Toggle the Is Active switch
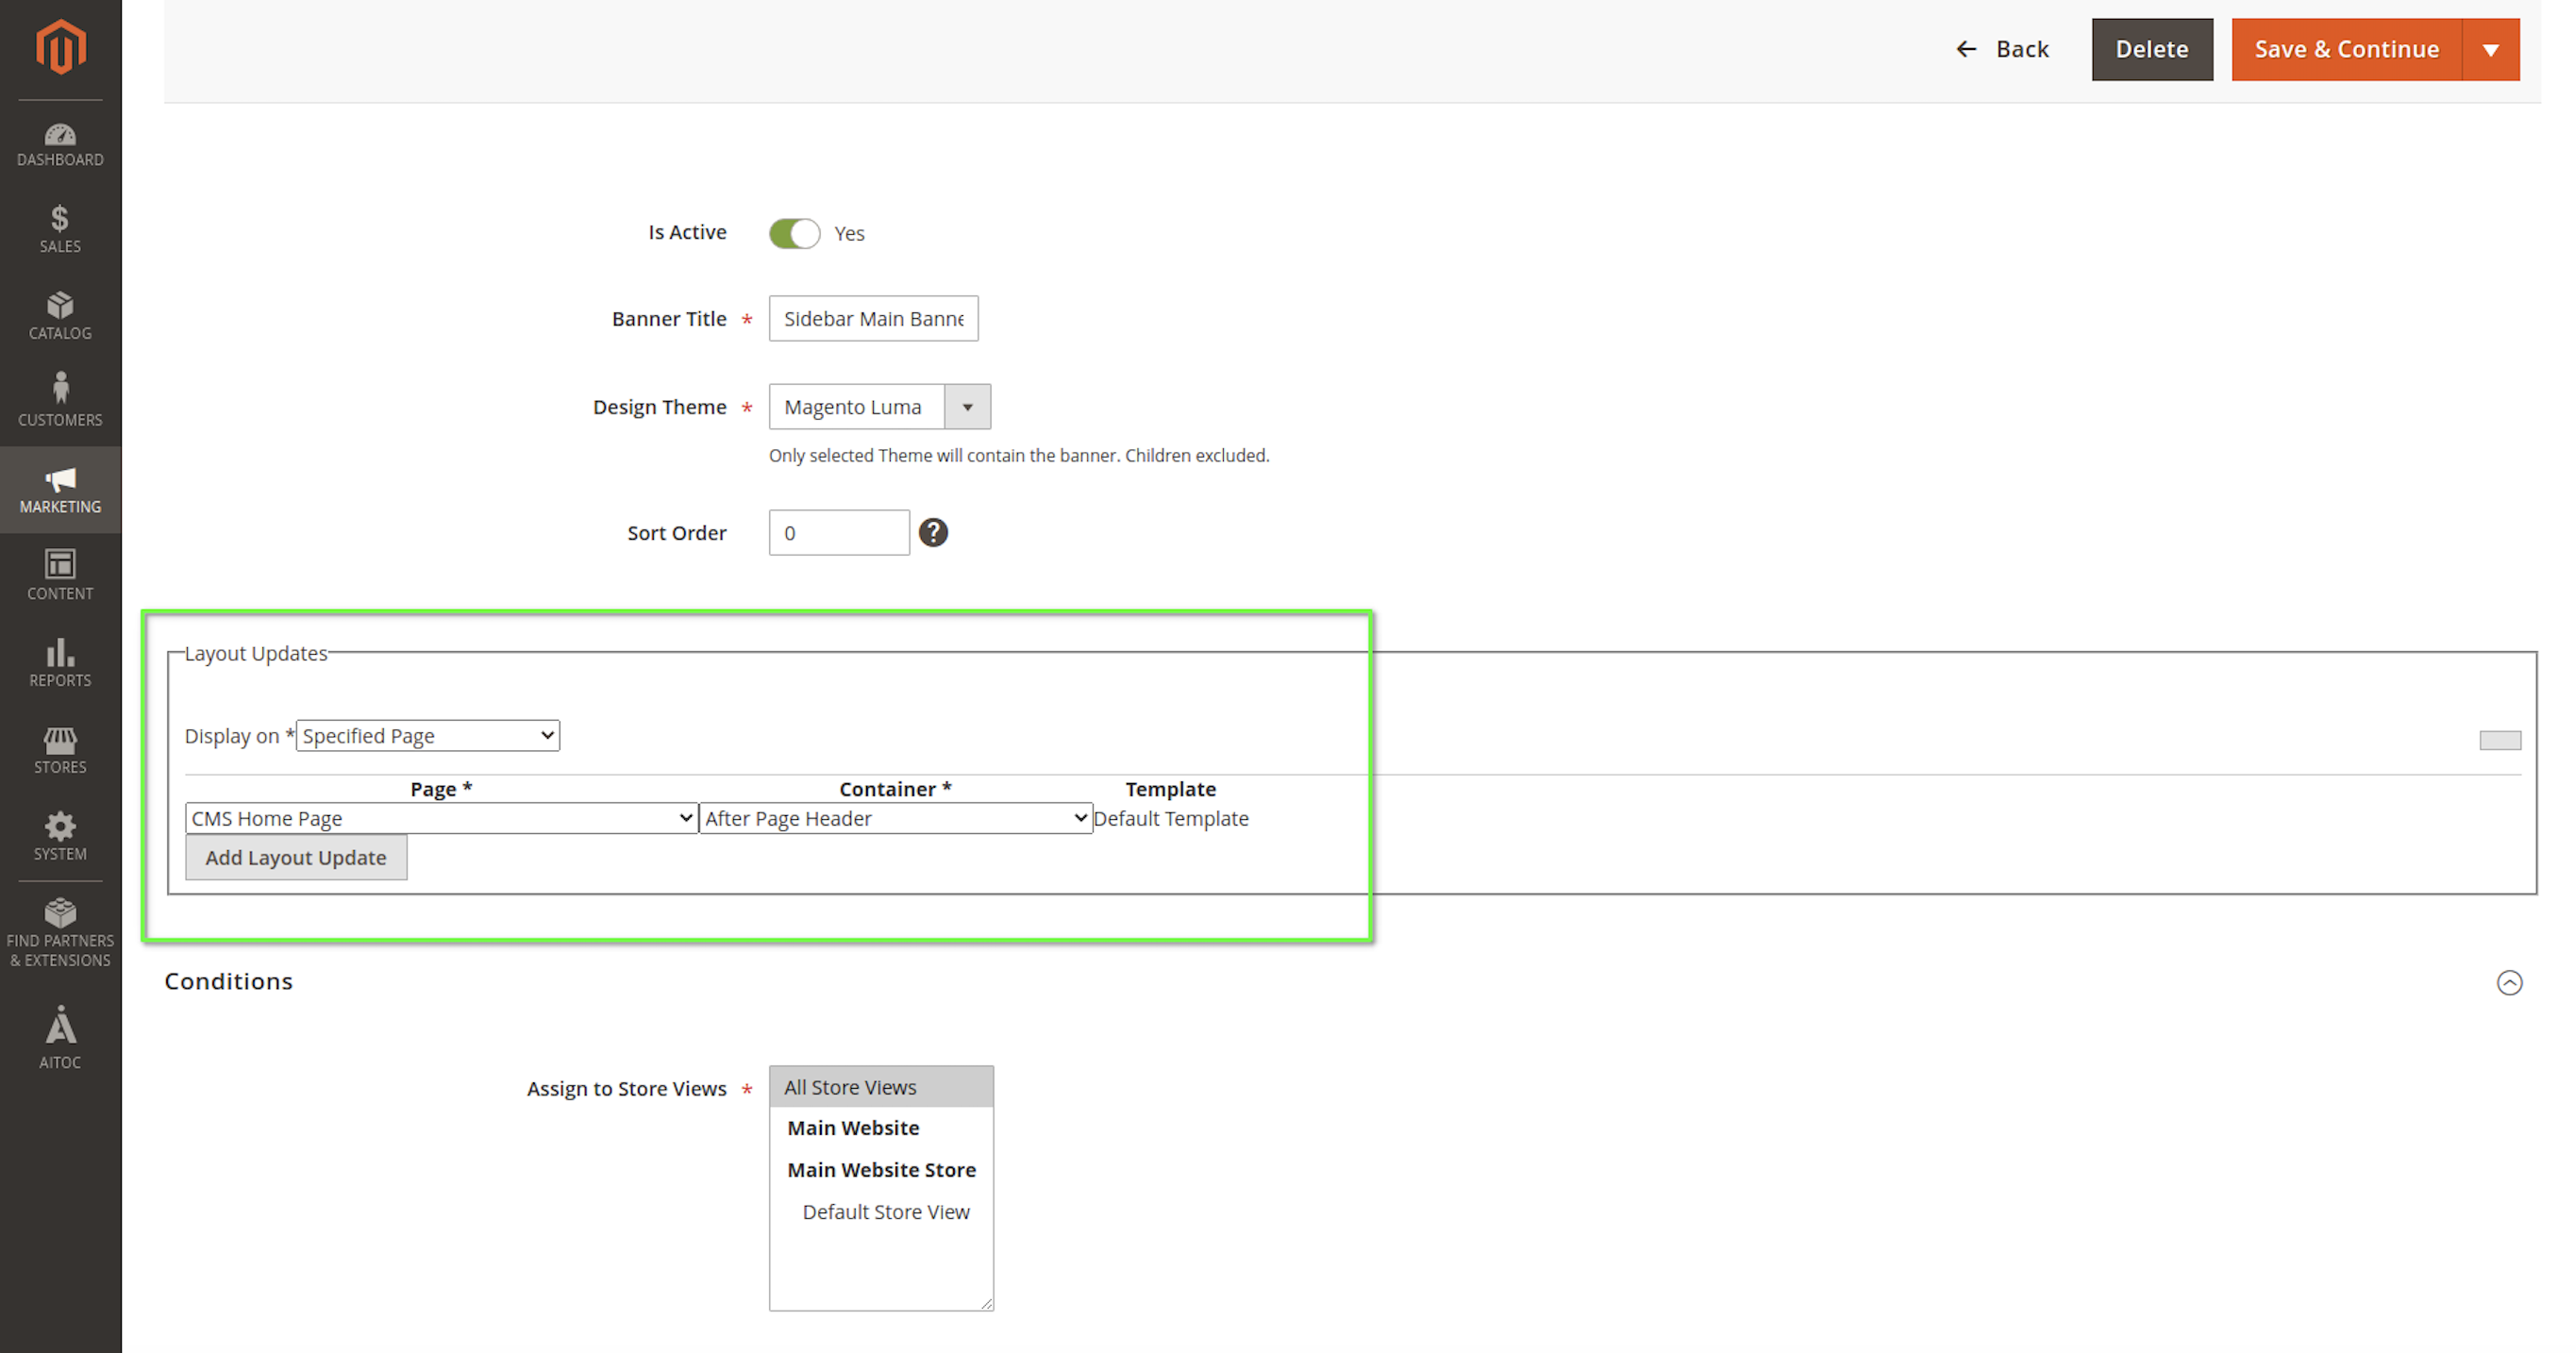Viewport: 2576px width, 1353px height. pyautogui.click(x=795, y=233)
